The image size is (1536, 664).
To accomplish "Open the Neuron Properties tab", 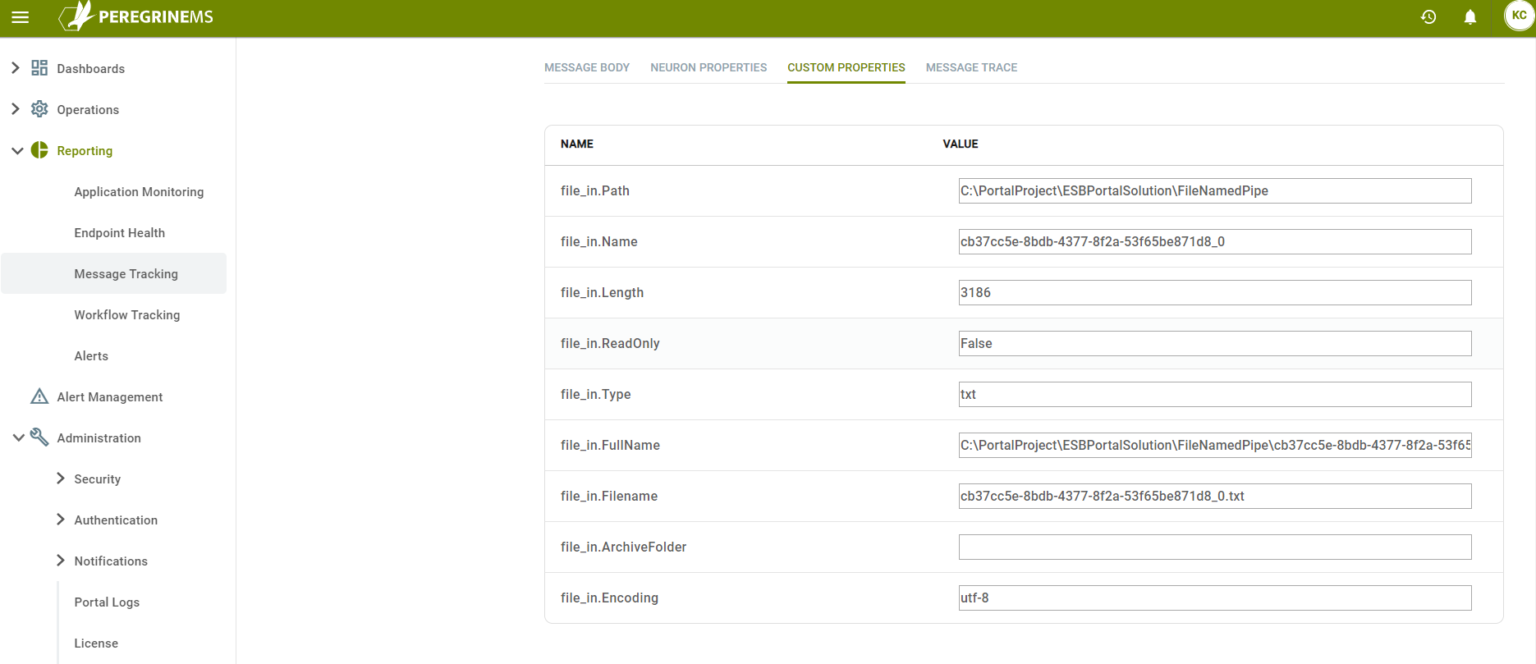I will (708, 68).
